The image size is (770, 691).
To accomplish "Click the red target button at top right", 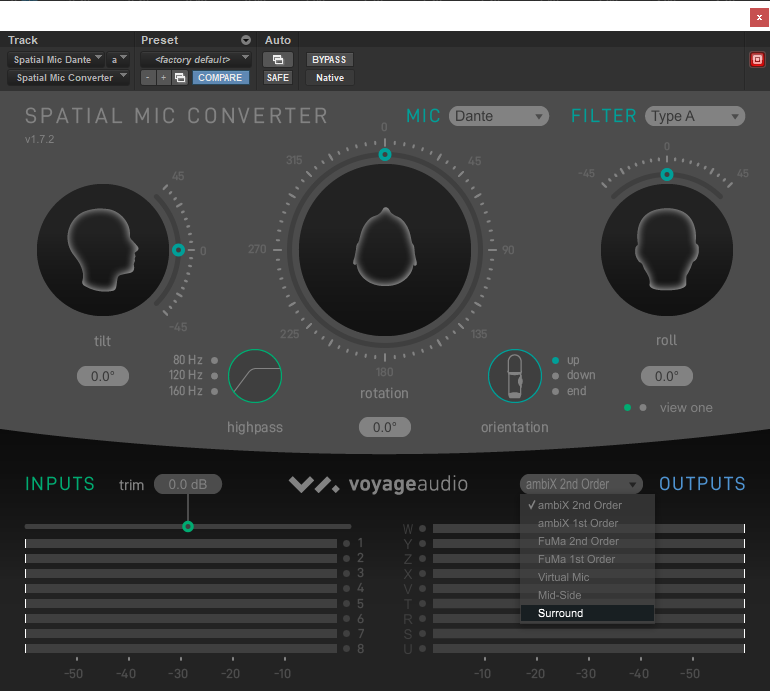I will [x=757, y=60].
